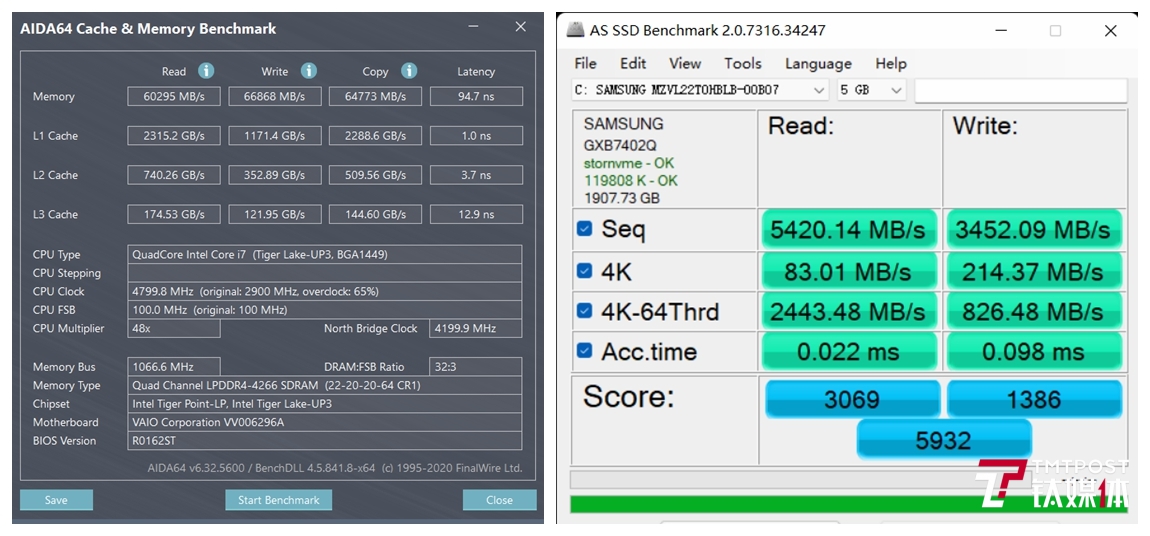Viewport: 1150px width, 536px height.
Task: Open the Tools menu in AS SSD
Action: (743, 64)
